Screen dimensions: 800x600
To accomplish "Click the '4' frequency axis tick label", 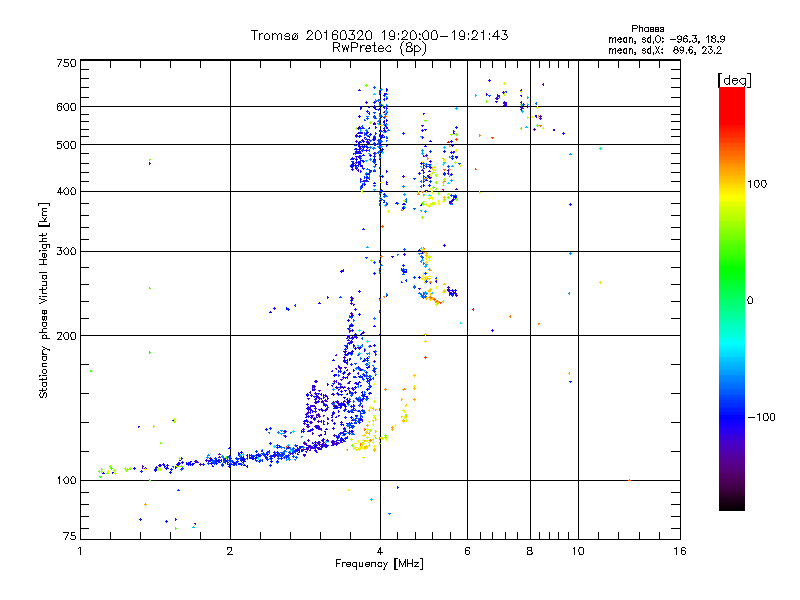I will 380,551.
